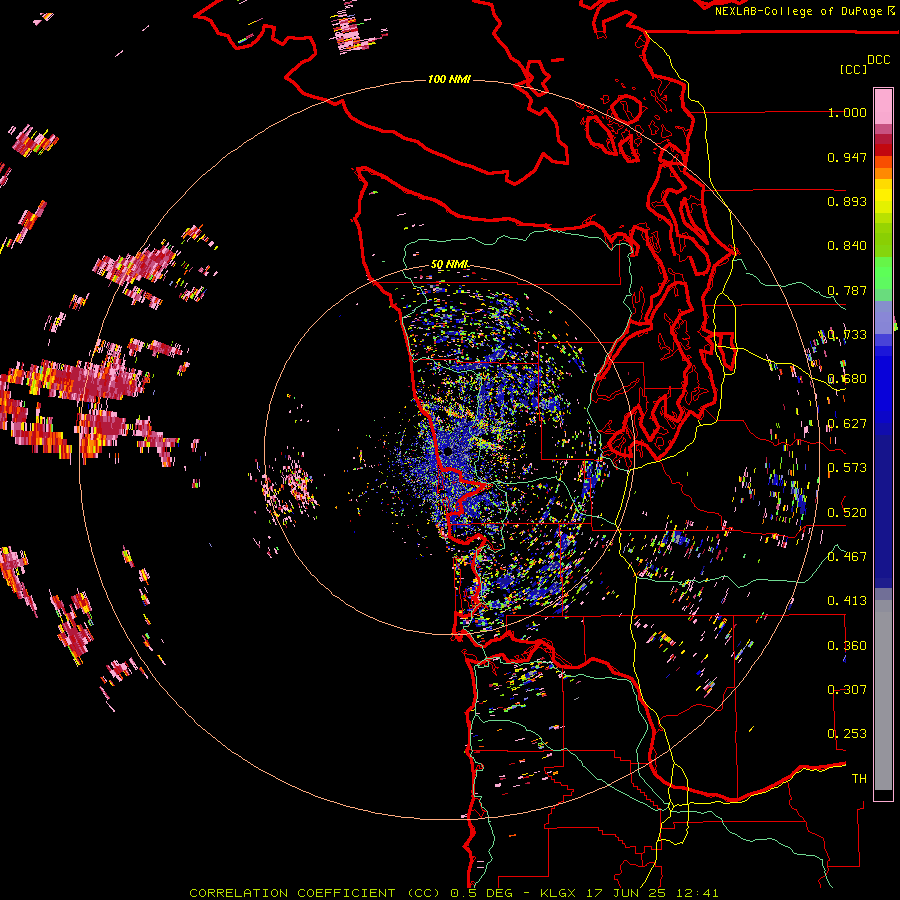The width and height of the screenshot is (900, 900).
Task: Click the 0.733 color scale value
Action: tap(847, 335)
